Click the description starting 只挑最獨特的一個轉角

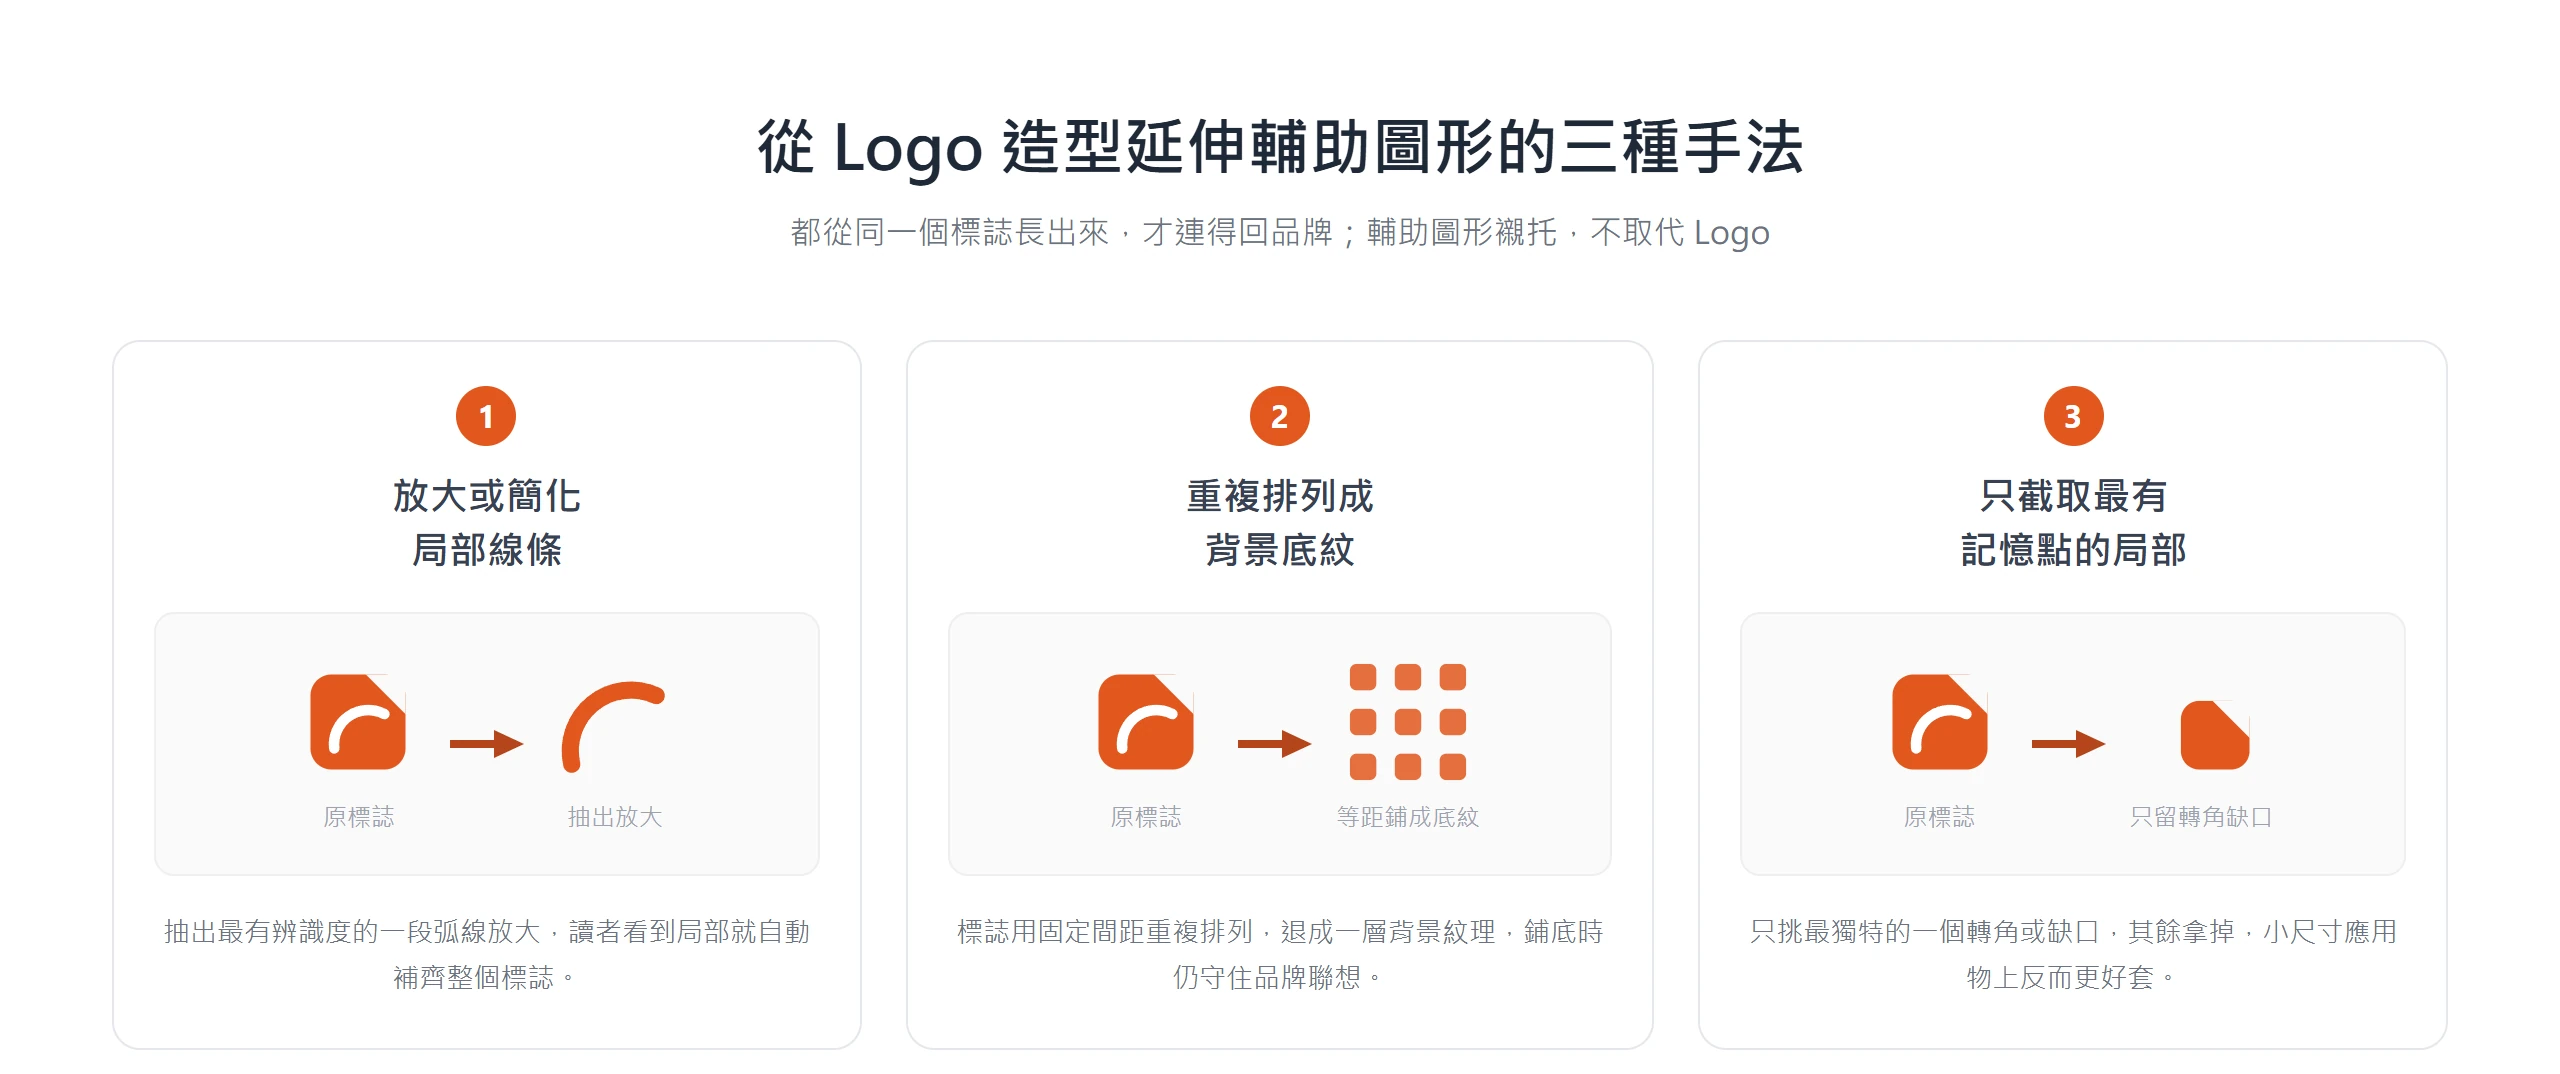[2074, 954]
